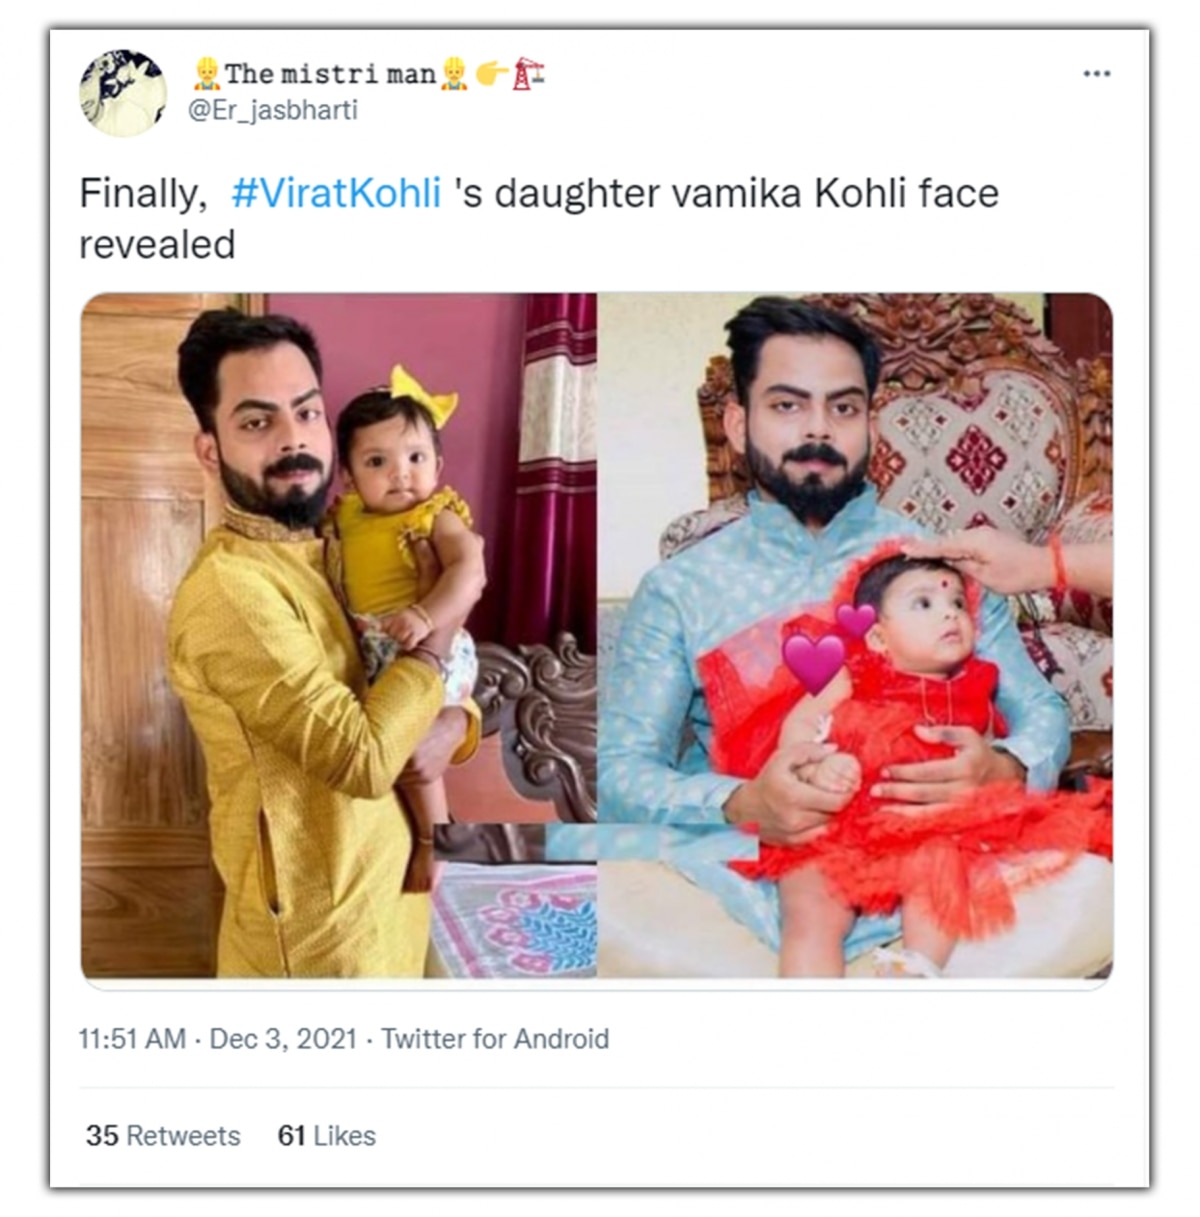The height and width of the screenshot is (1217, 1200).
Task: Click the Dec 3, 2021 date
Action: 283,1039
